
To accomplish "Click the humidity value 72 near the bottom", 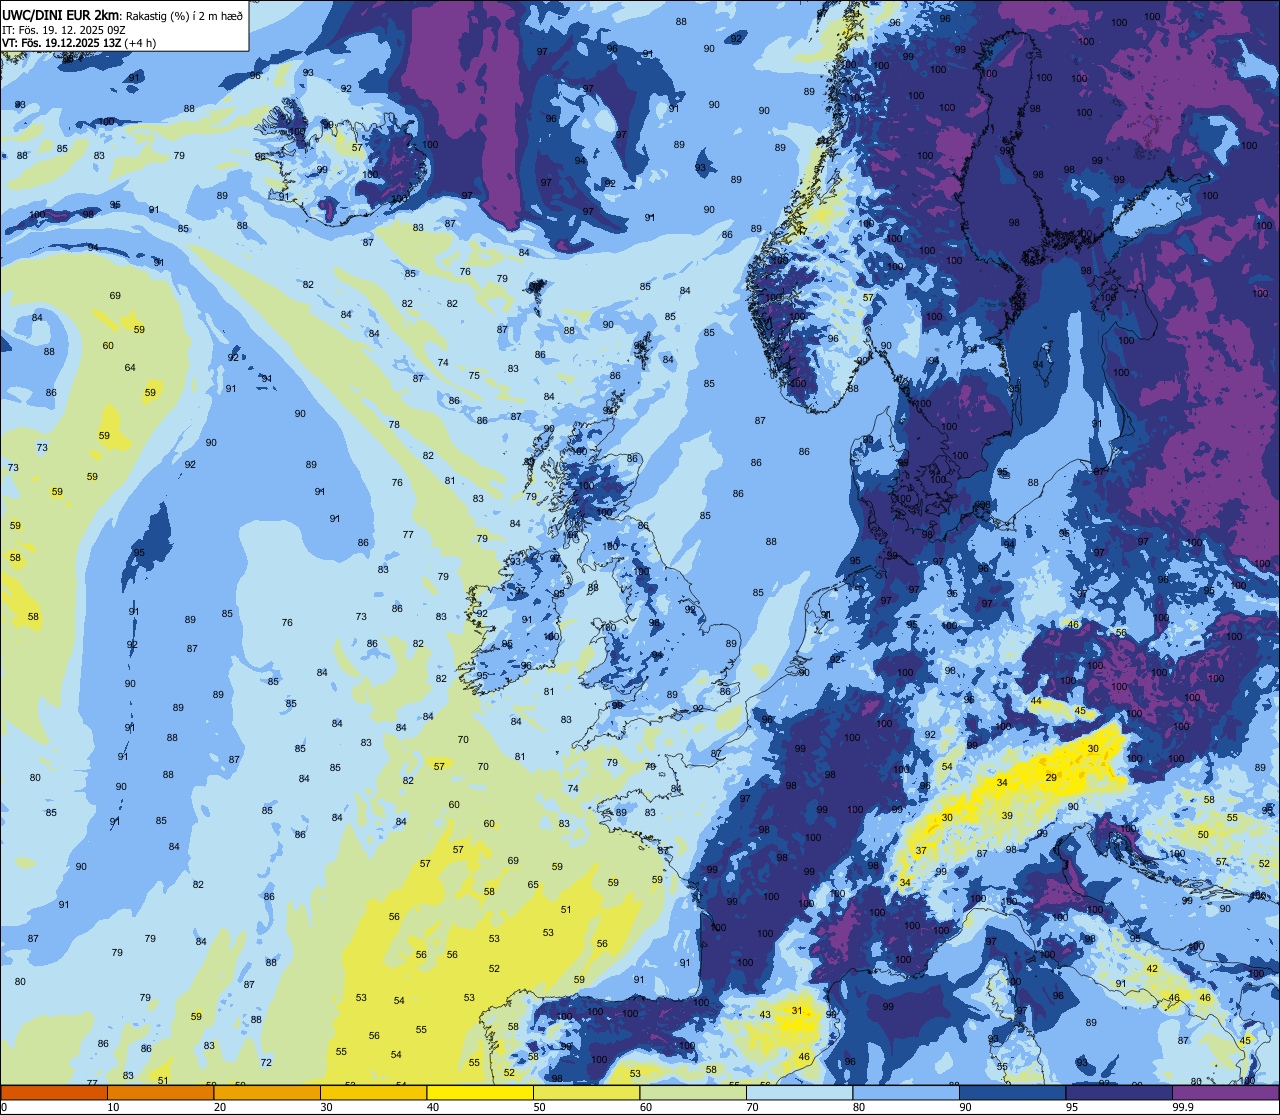I will click(266, 1062).
